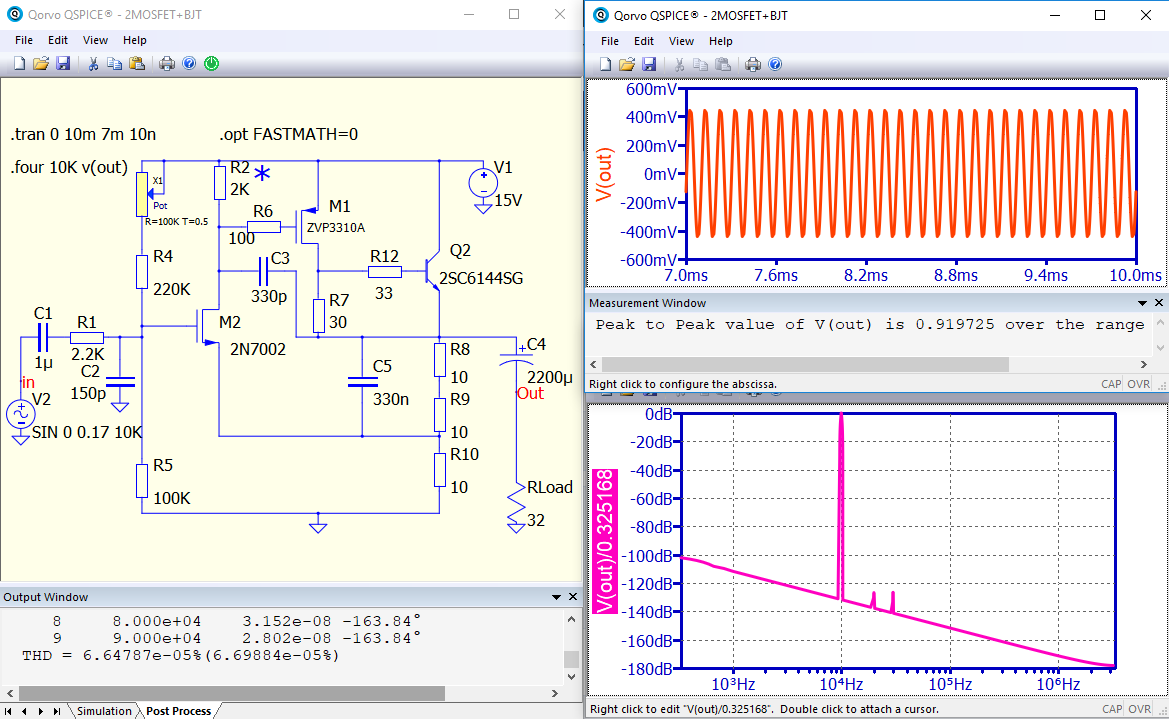The width and height of the screenshot is (1169, 719).
Task: Click Print icon in left window toolbar
Action: click(x=167, y=63)
